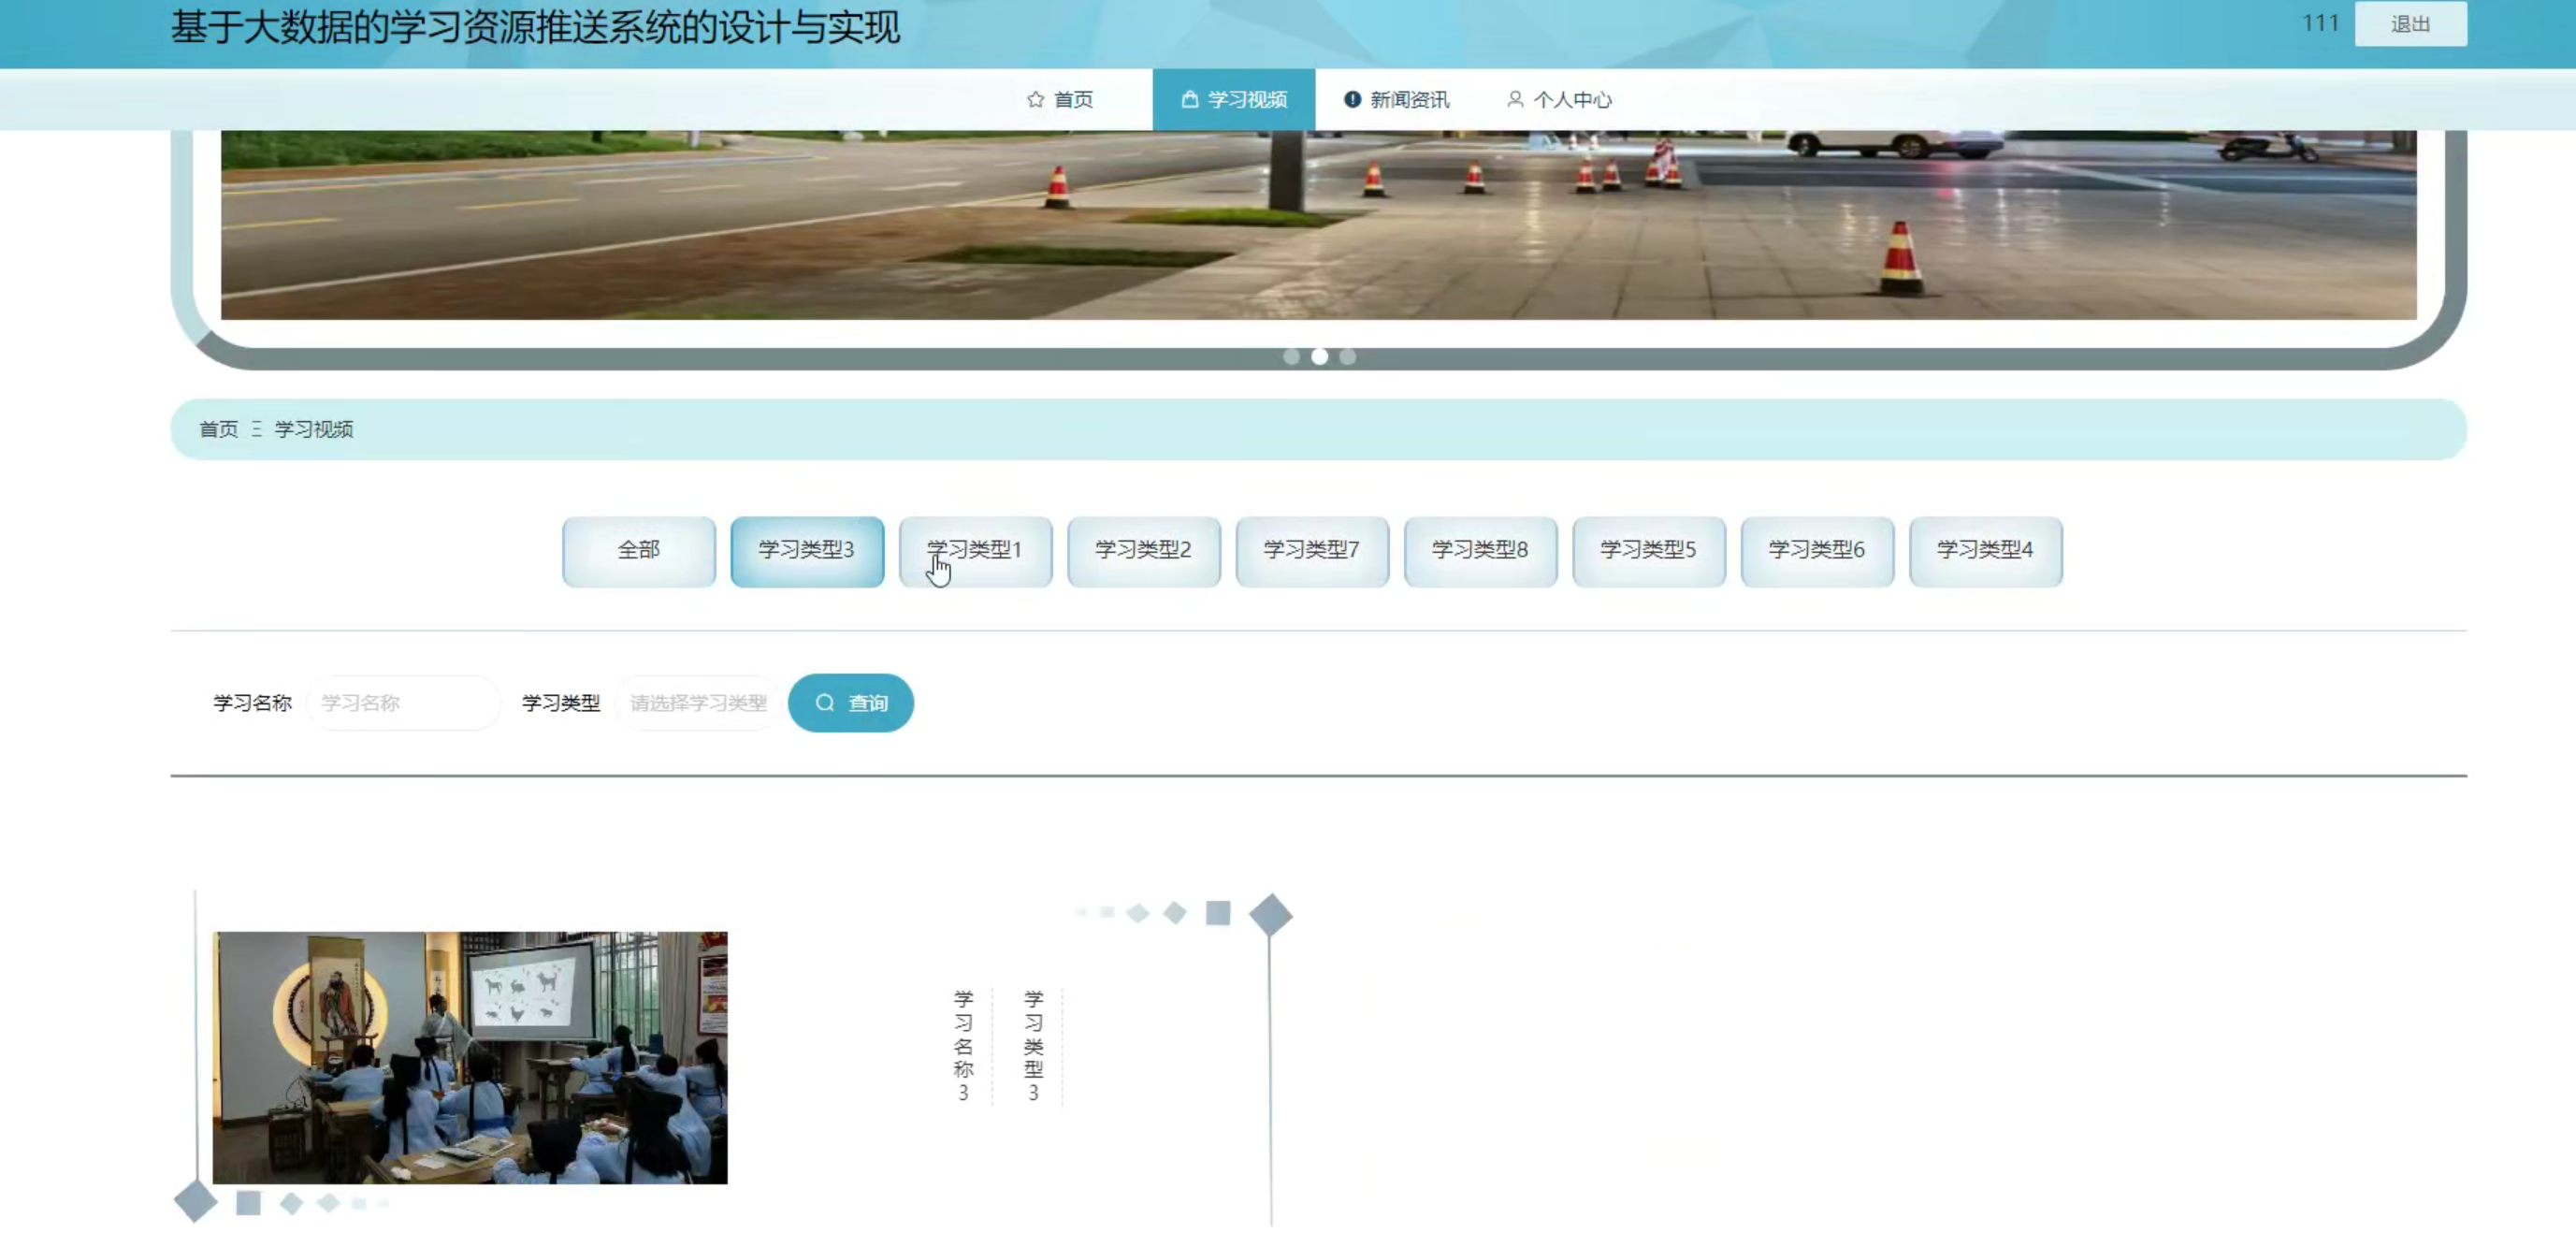Open the 学习视频 navigation tab
Image resolution: width=2576 pixels, height=1247 pixels.
pyautogui.click(x=1234, y=99)
